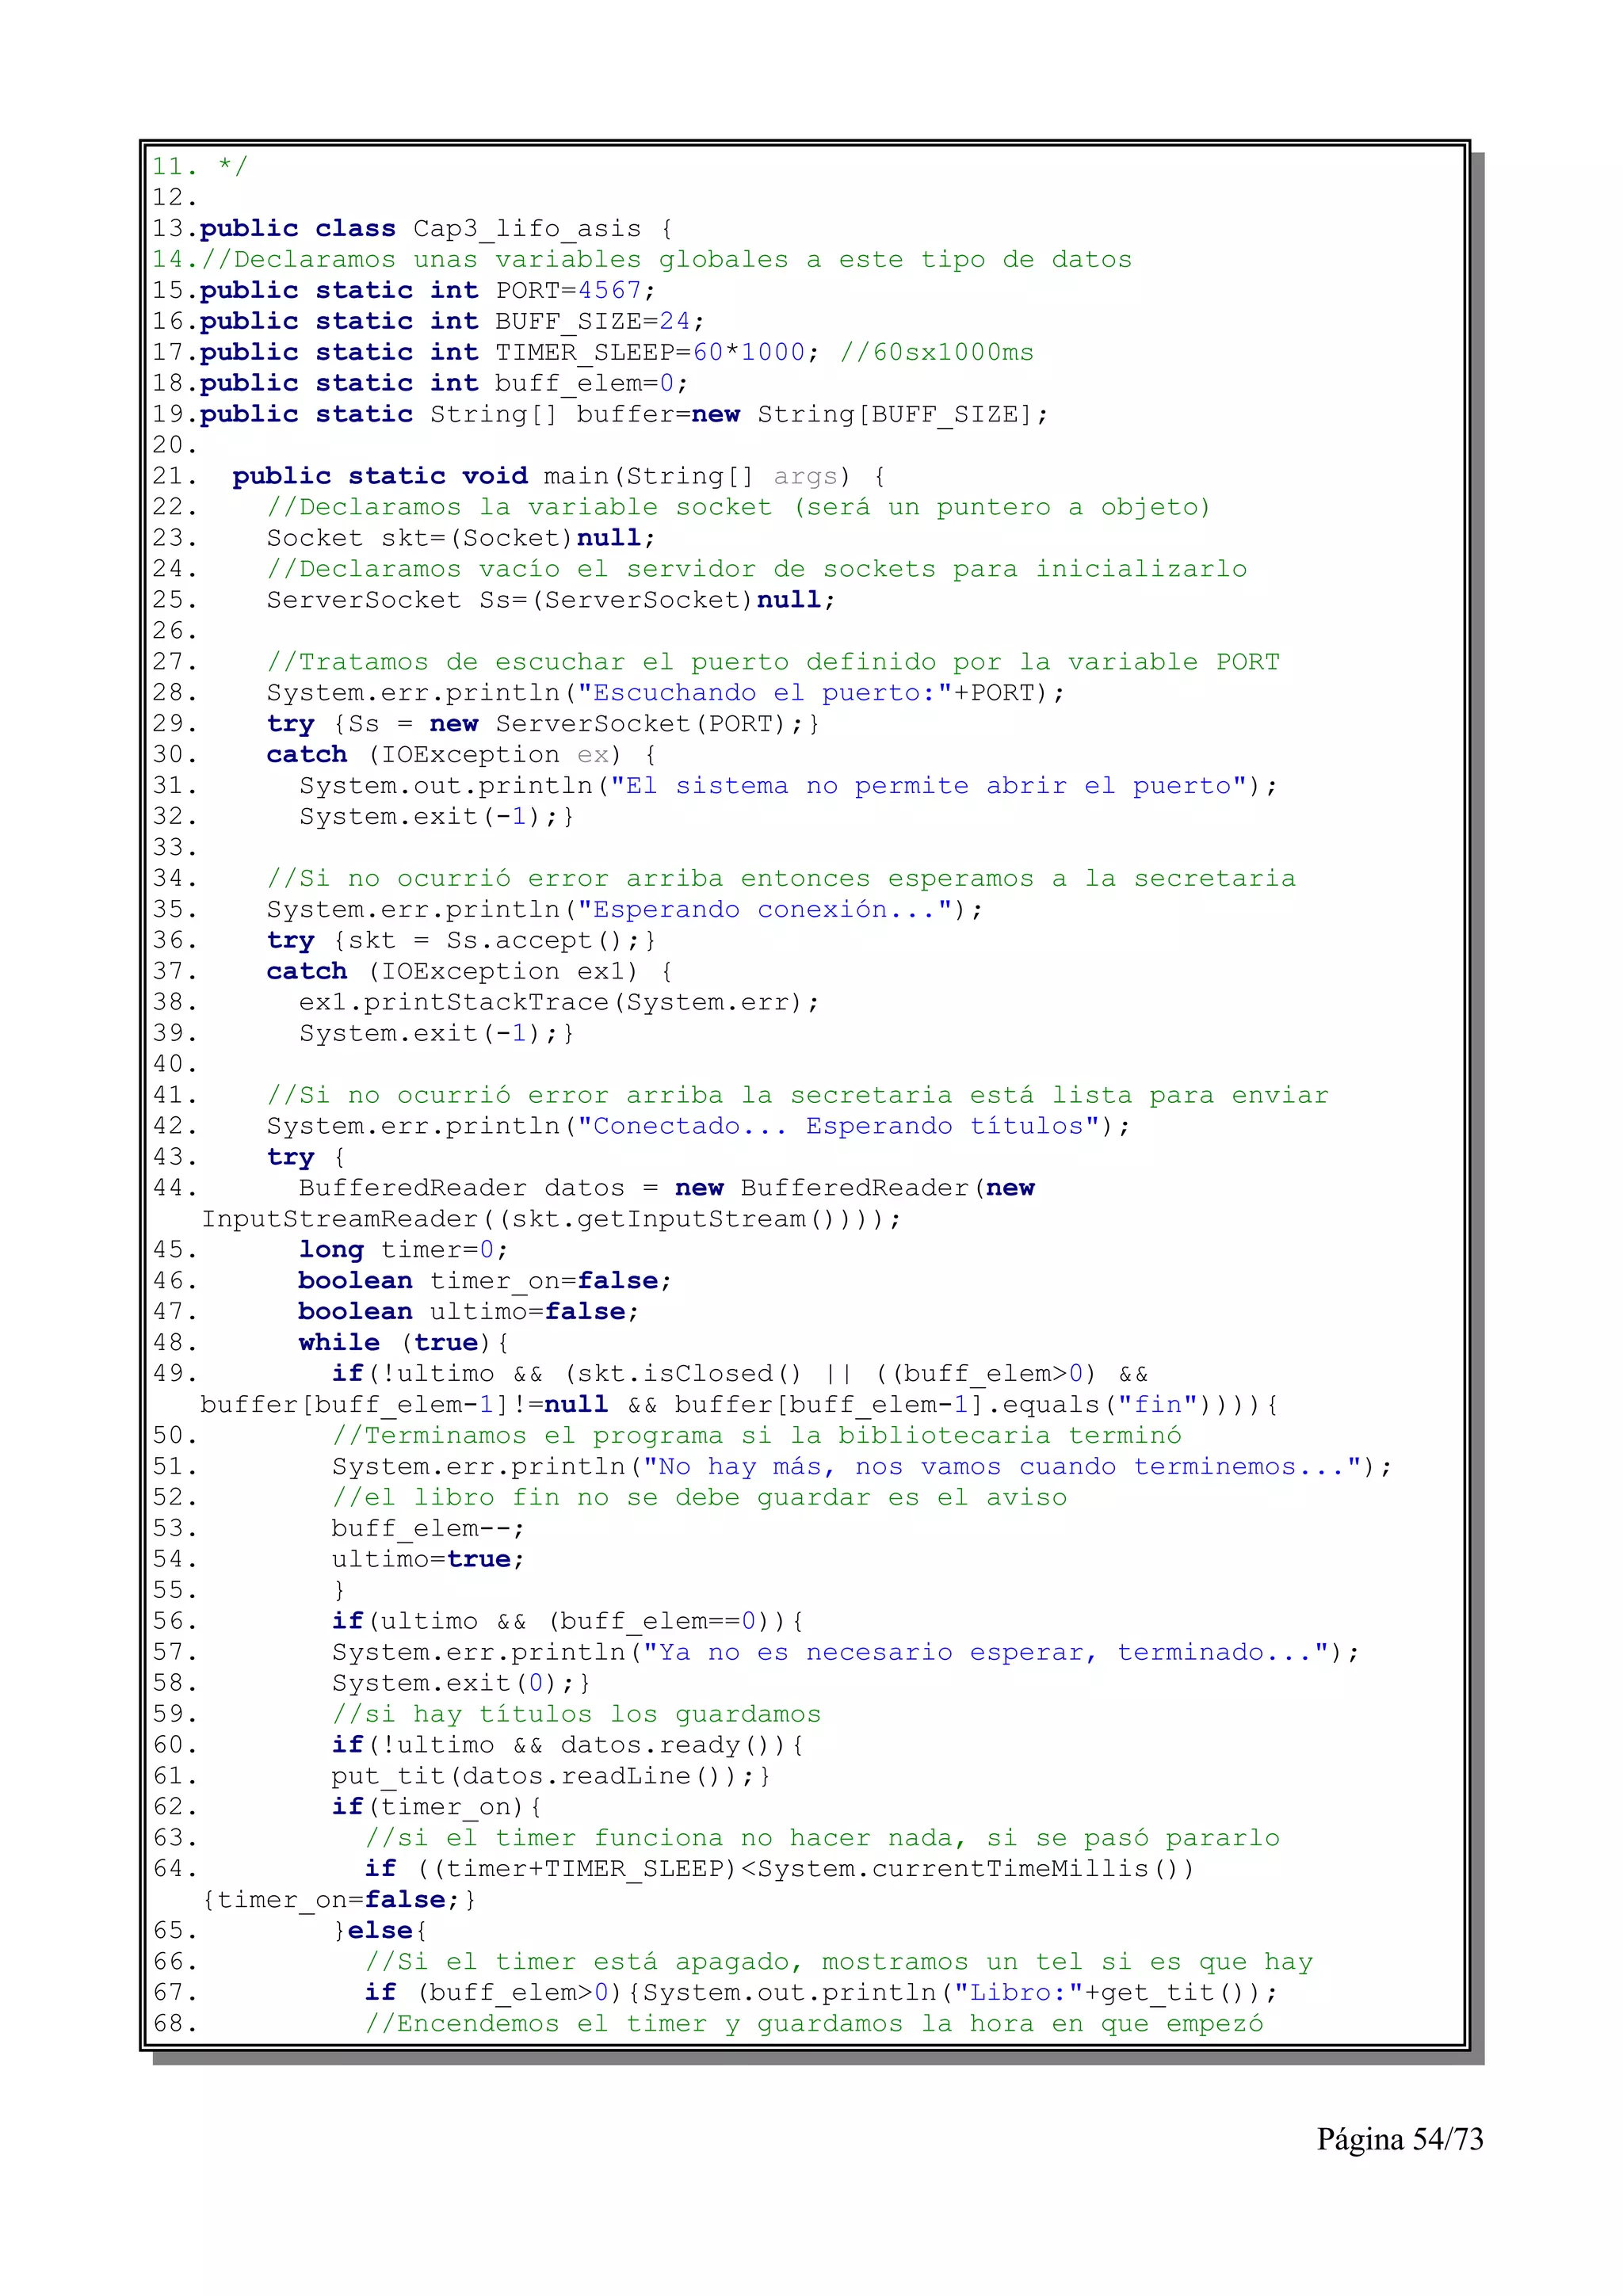Screen dimensions: 1623x2296
Task: Click the '(timer+TIMER_SLEEP)<System.currentTimeMillis()' line
Action: coord(779,1870)
